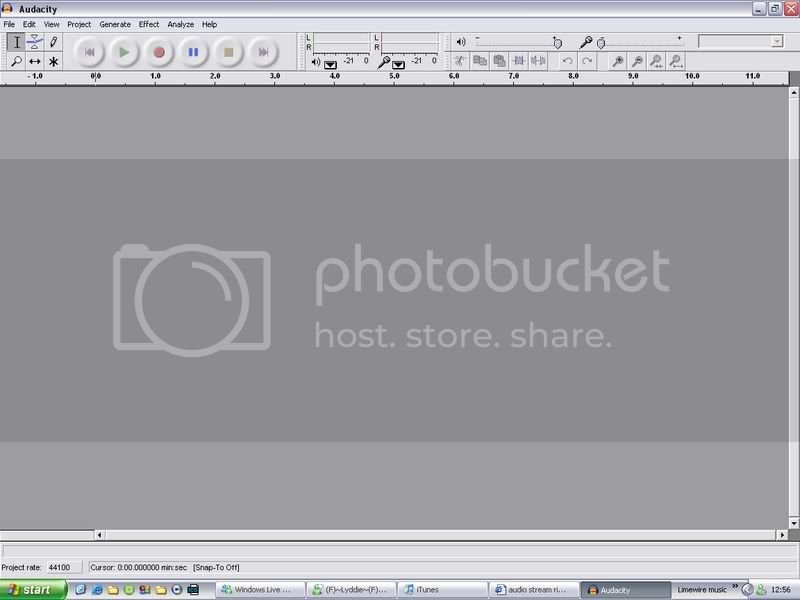Select the Draw pencil tool
The image size is (800, 600).
[53, 42]
